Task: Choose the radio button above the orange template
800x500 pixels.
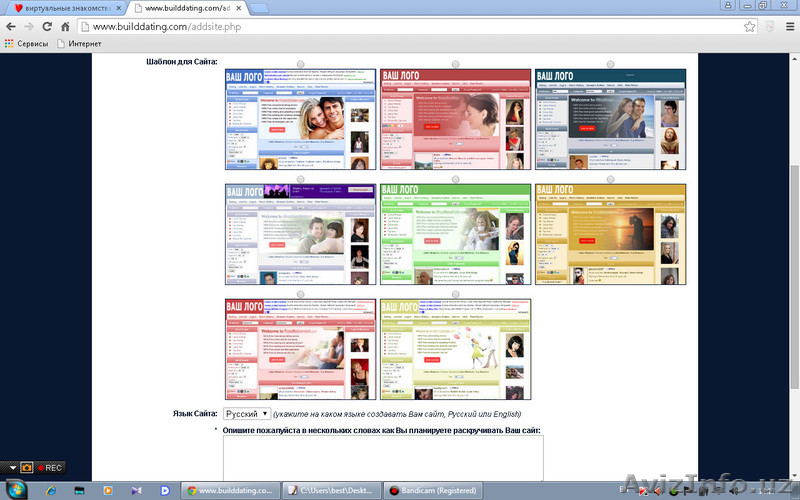Action: 610,179
